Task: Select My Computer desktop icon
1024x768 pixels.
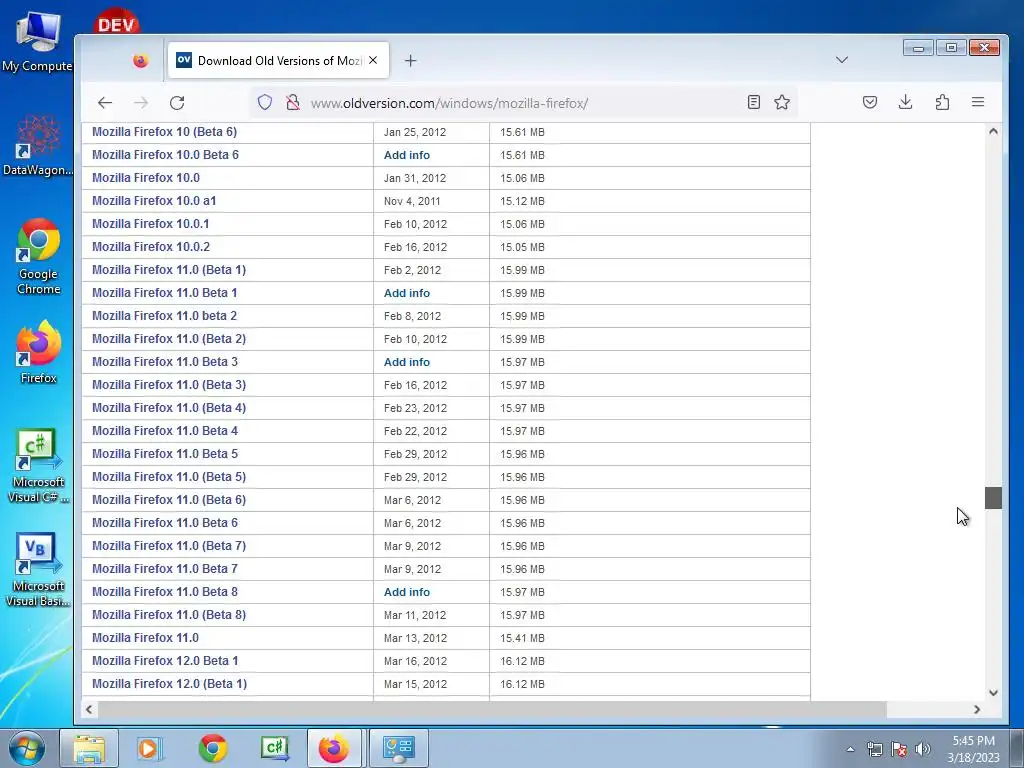Action: (x=37, y=41)
